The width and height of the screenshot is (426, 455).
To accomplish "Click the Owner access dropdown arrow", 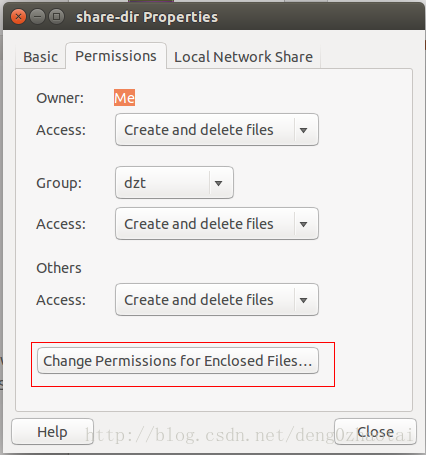I will pos(303,130).
